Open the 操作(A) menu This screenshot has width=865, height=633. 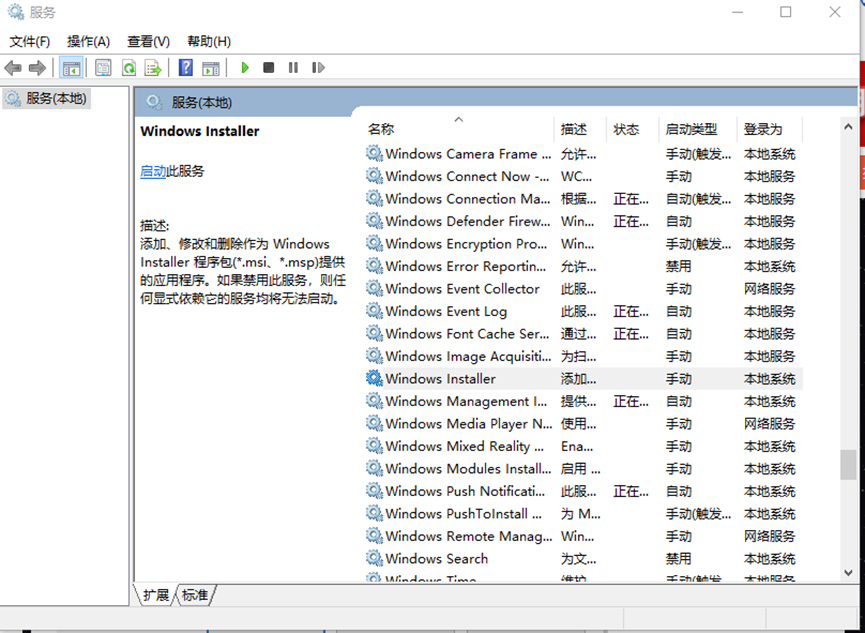click(x=88, y=41)
